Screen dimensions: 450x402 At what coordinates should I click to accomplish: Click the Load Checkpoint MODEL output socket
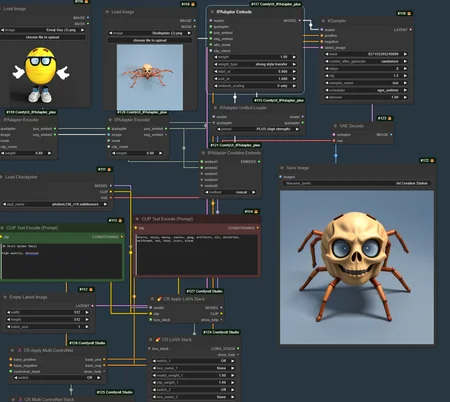(x=111, y=186)
